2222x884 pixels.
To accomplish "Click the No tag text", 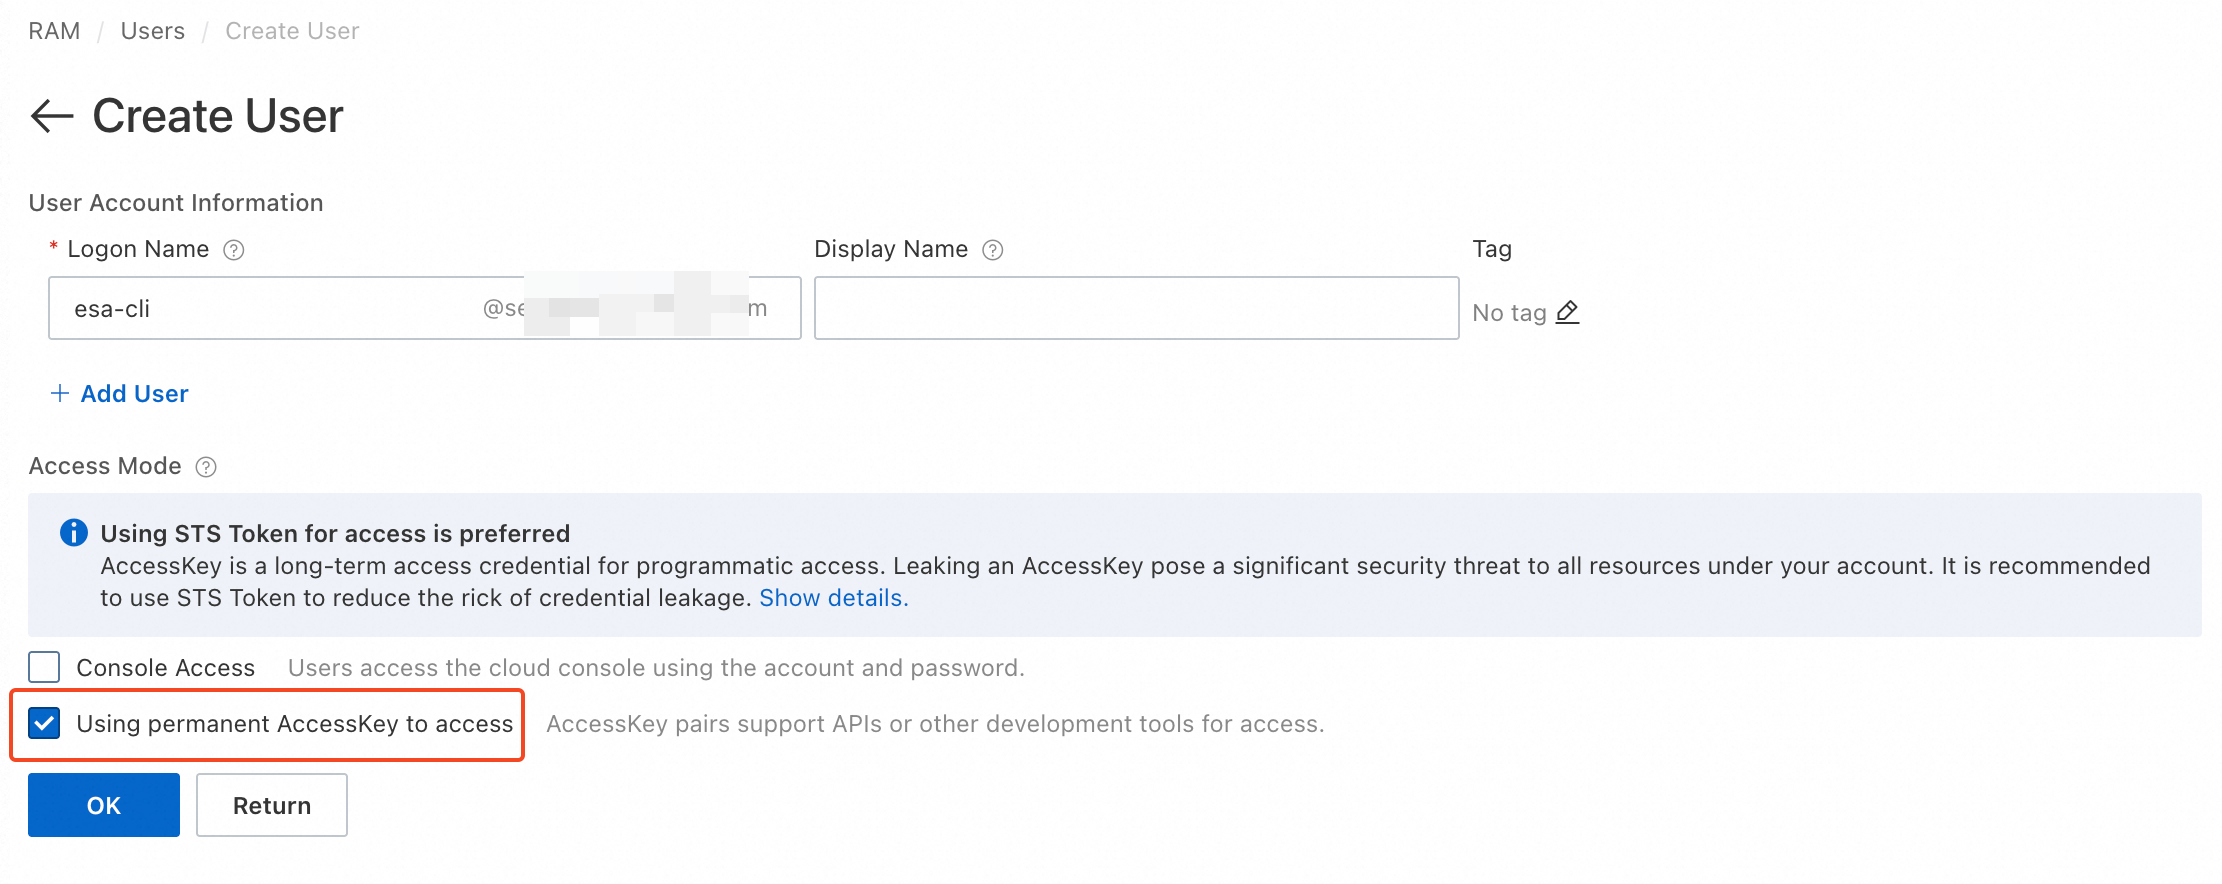I will tap(1509, 313).
